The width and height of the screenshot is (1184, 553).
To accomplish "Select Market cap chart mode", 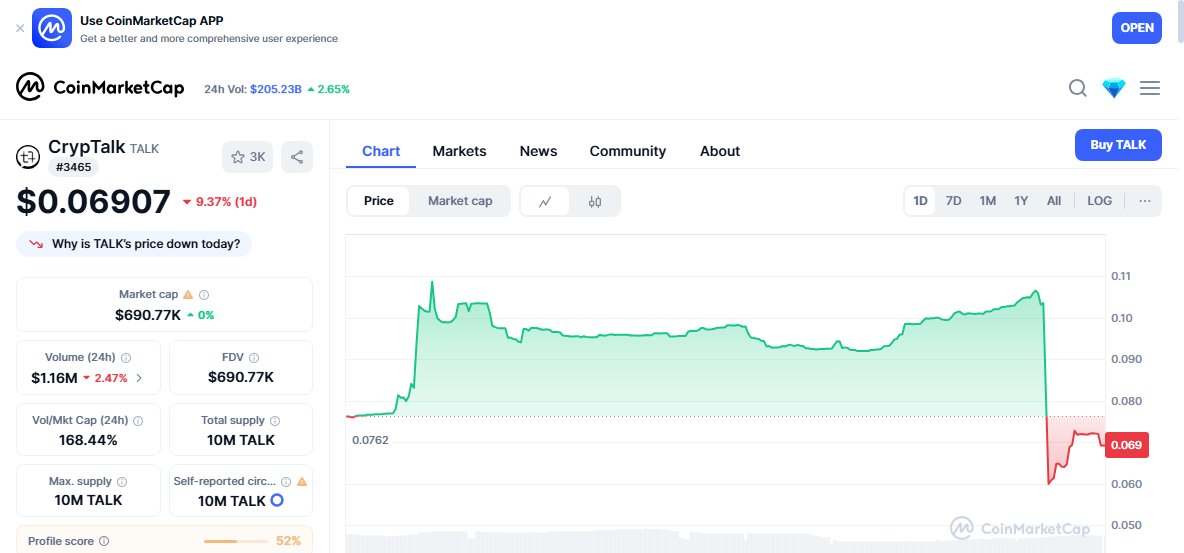I will coord(460,201).
